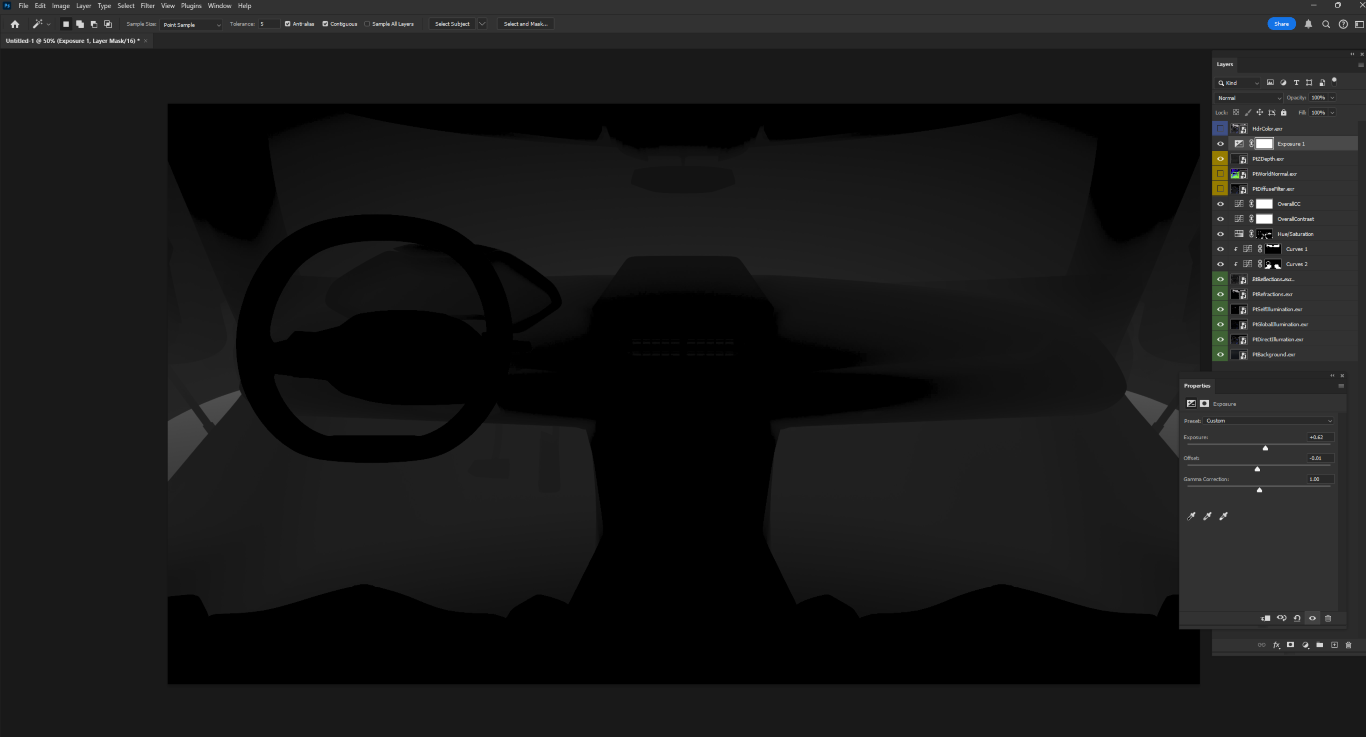This screenshot has height=737, width=1366.
Task: Pick the white point eyedropper in Properties
Action: tap(1223, 517)
